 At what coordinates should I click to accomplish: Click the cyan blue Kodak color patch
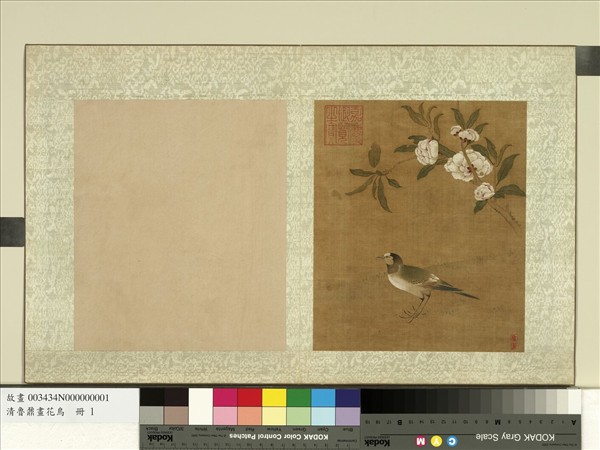coord(323,397)
